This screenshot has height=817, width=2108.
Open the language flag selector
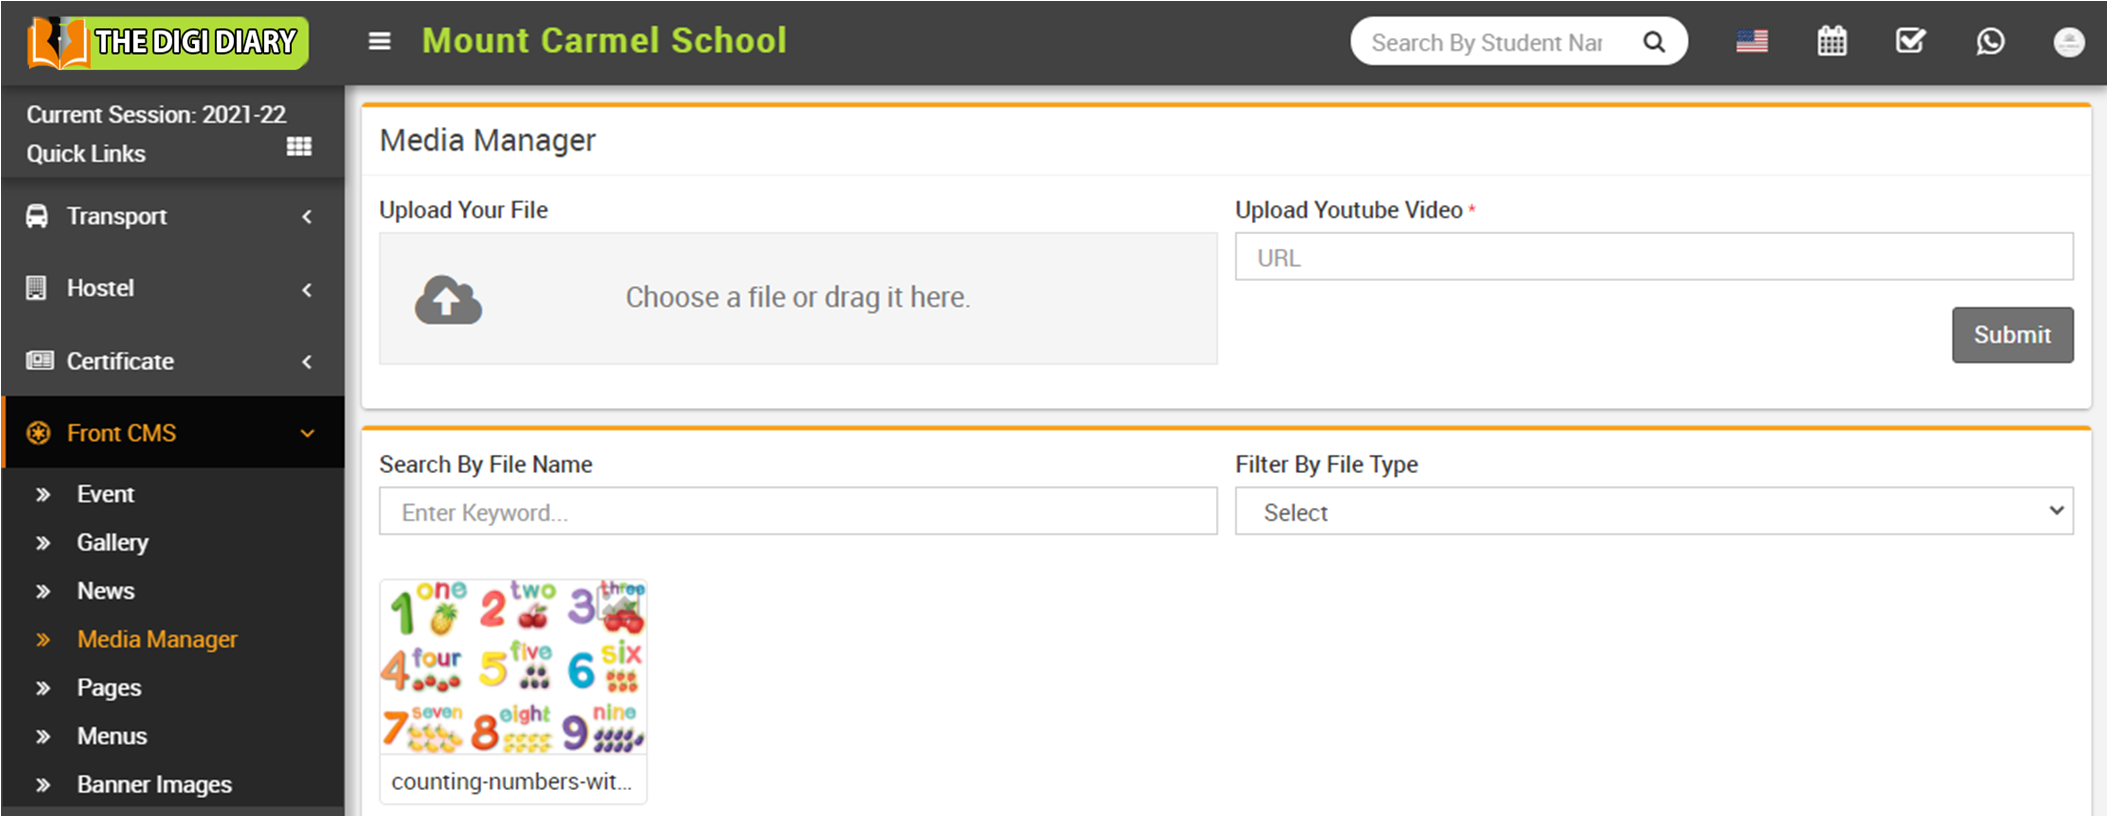(1751, 42)
